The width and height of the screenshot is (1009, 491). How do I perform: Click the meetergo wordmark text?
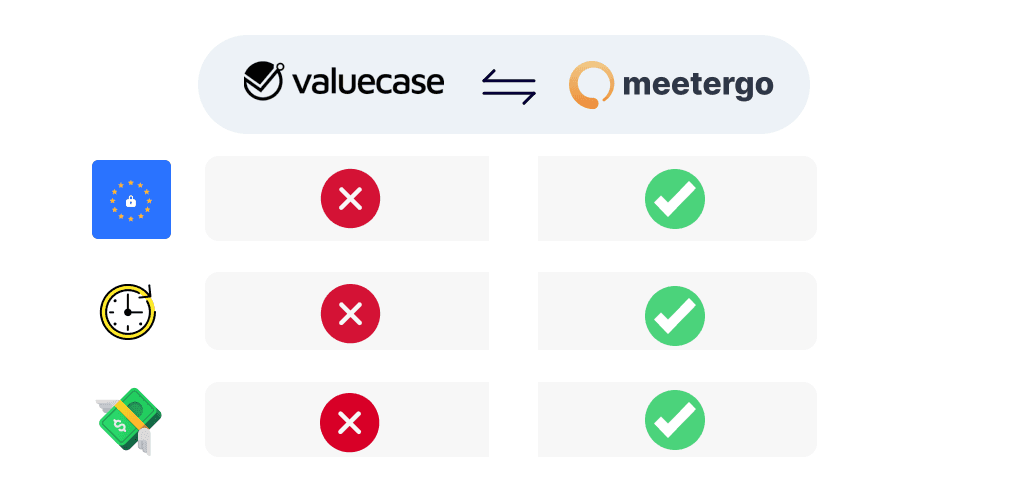[x=698, y=85]
